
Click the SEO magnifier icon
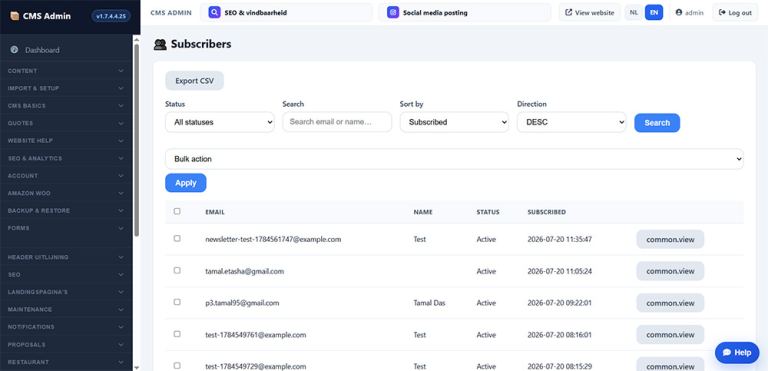pos(215,13)
